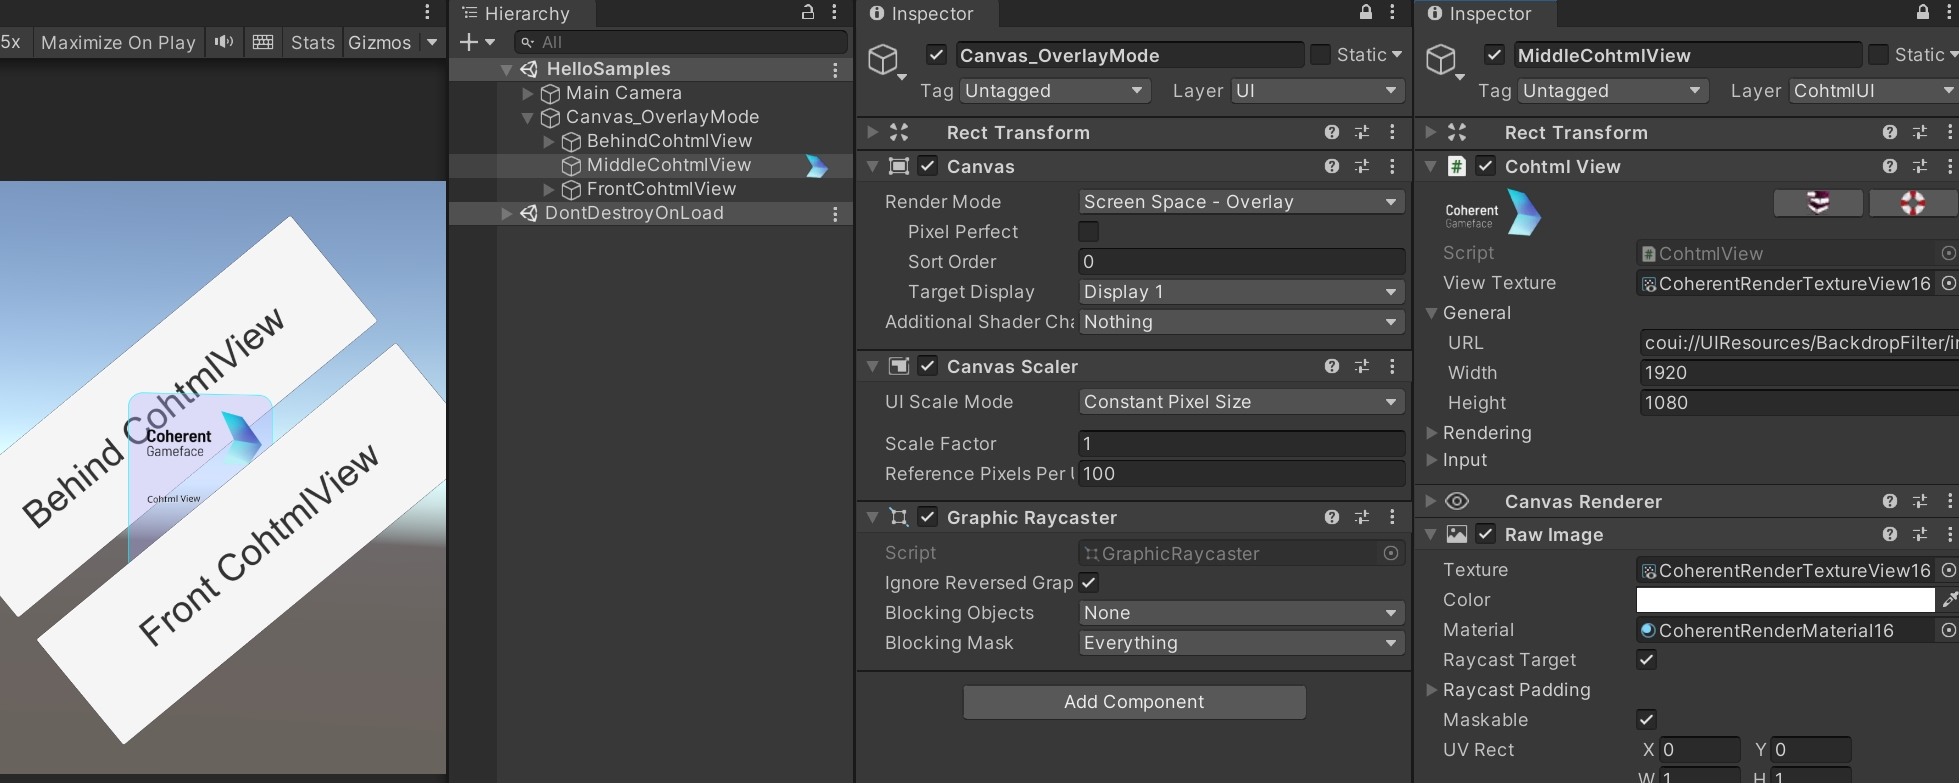Click the Scale Factor input field
The image size is (1959, 783).
1242,444
